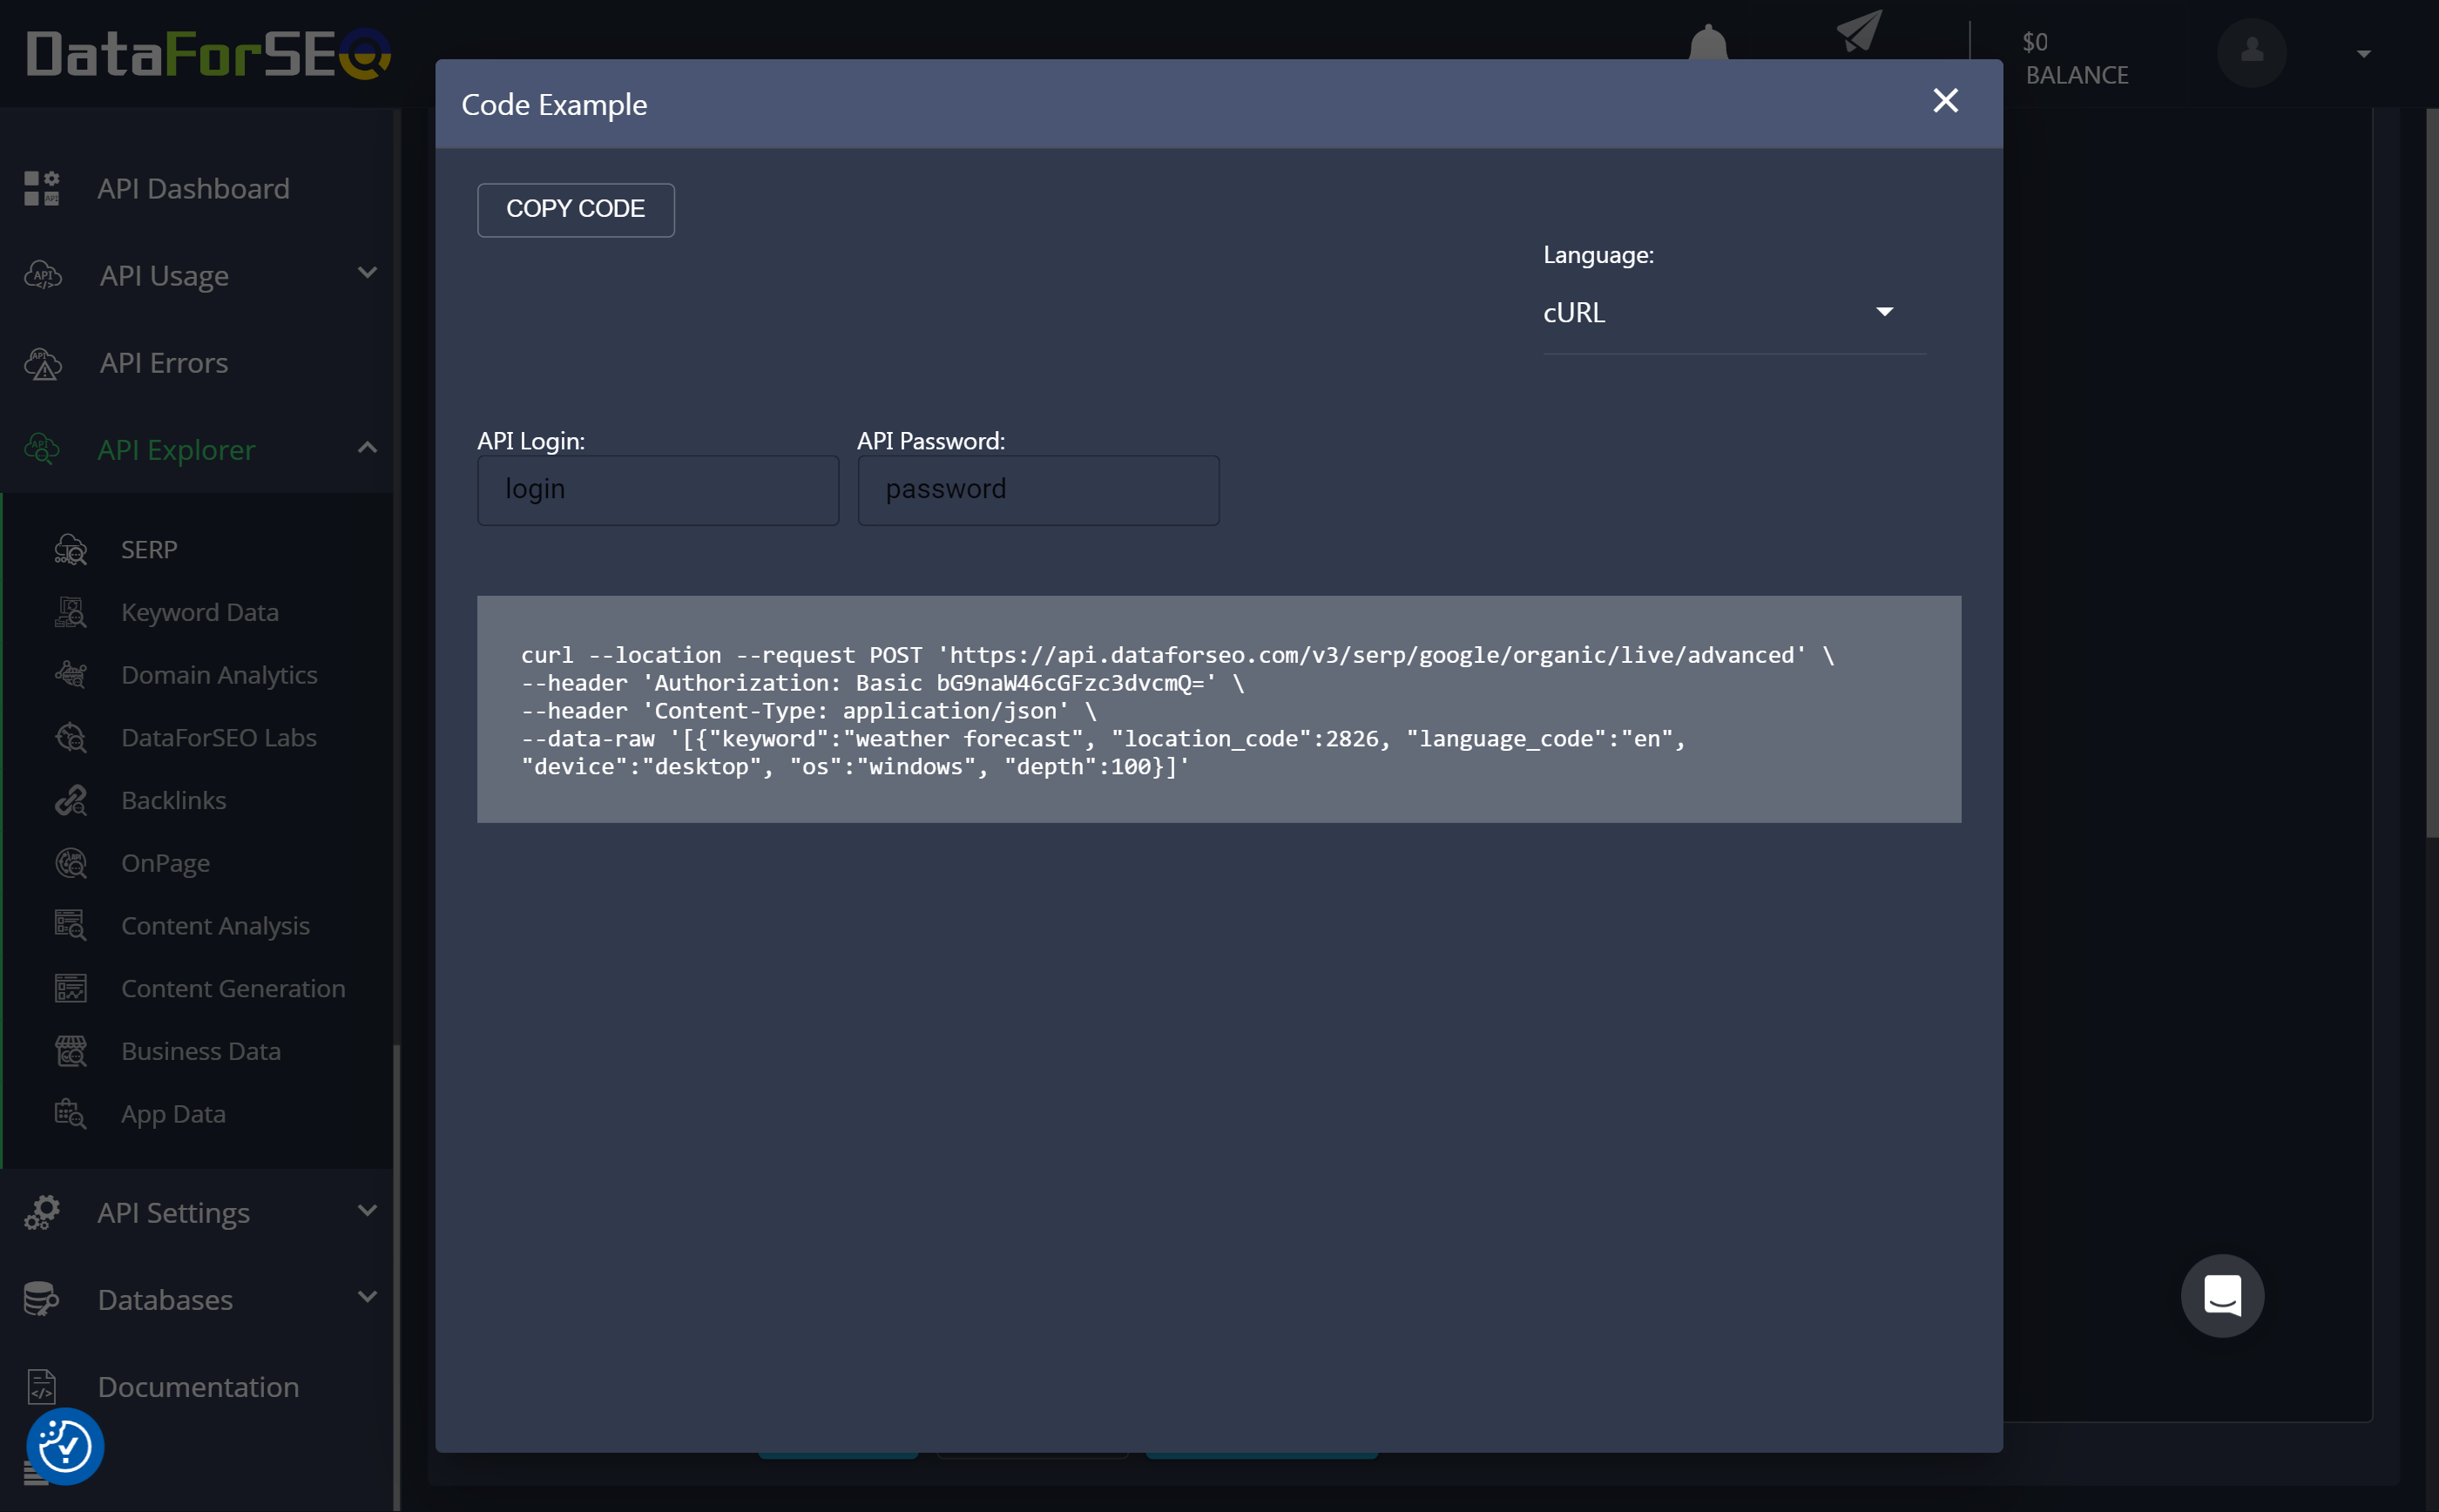
Task: Select Content Generation menu item
Action: [233, 989]
